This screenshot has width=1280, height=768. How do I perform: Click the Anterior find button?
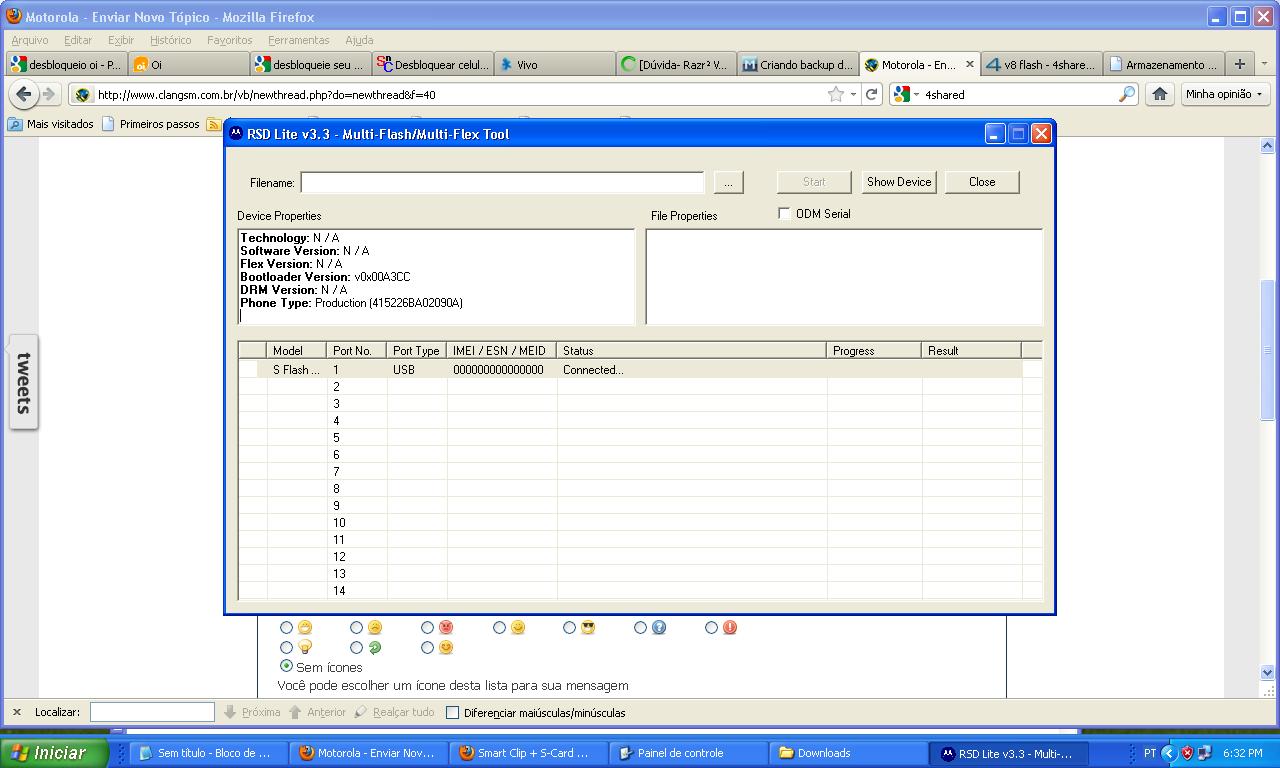(317, 712)
